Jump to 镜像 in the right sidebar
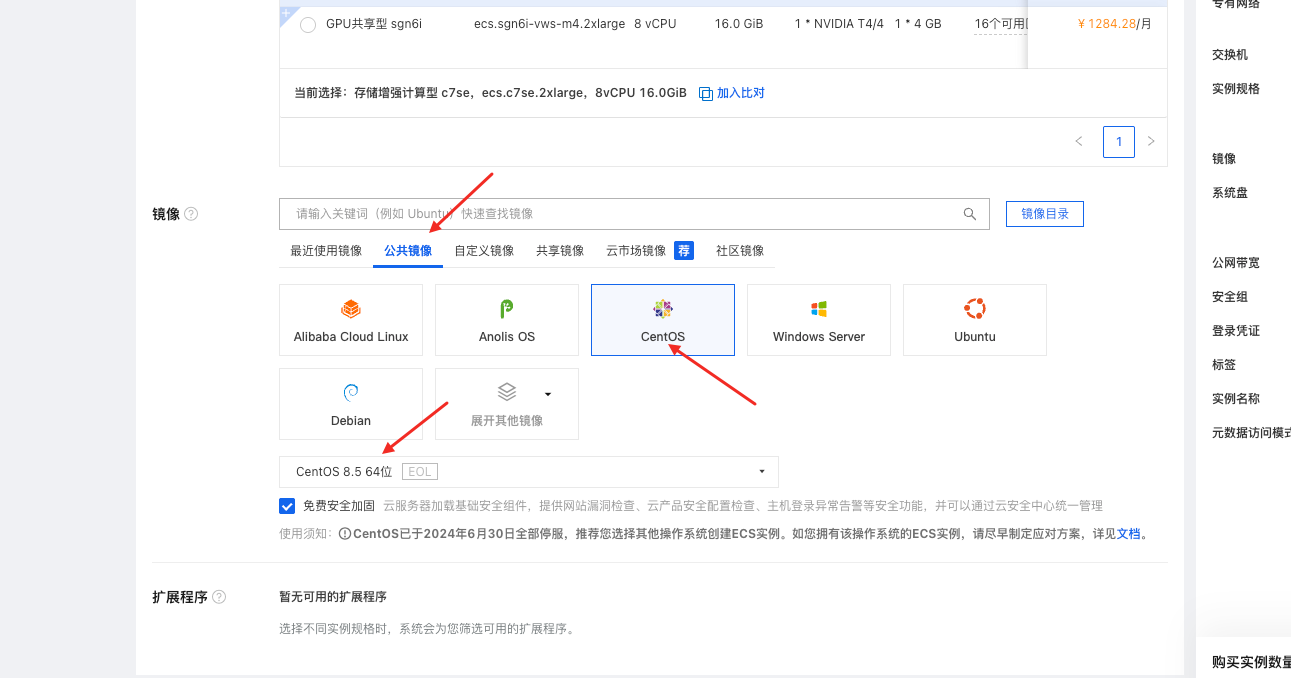1291x678 pixels. pyautogui.click(x=1224, y=159)
